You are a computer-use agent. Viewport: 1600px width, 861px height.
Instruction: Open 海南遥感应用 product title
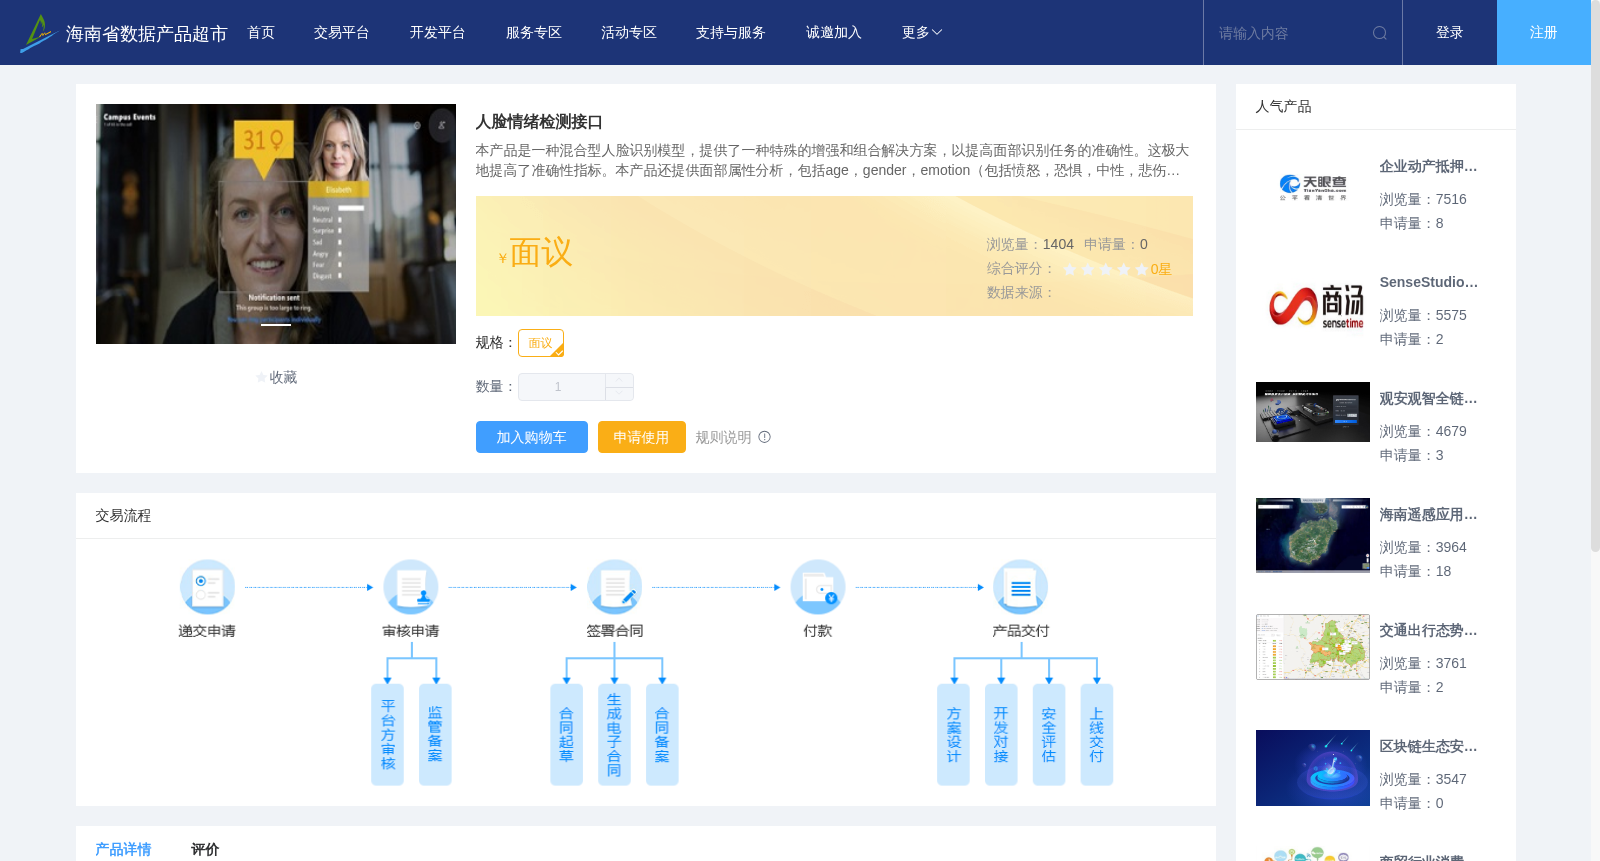pos(1428,515)
